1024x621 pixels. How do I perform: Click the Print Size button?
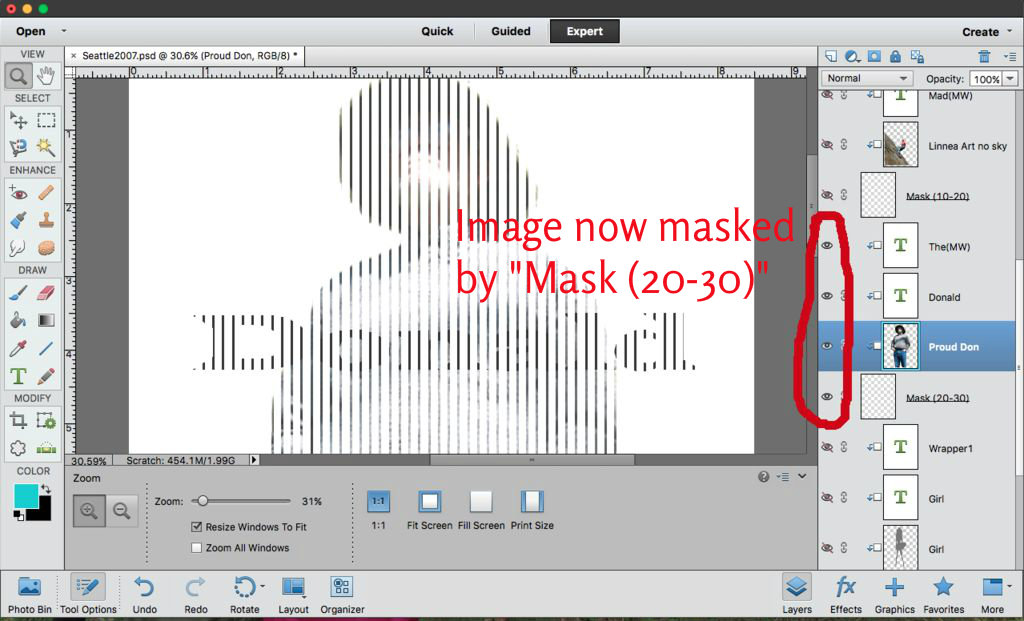pos(532,510)
